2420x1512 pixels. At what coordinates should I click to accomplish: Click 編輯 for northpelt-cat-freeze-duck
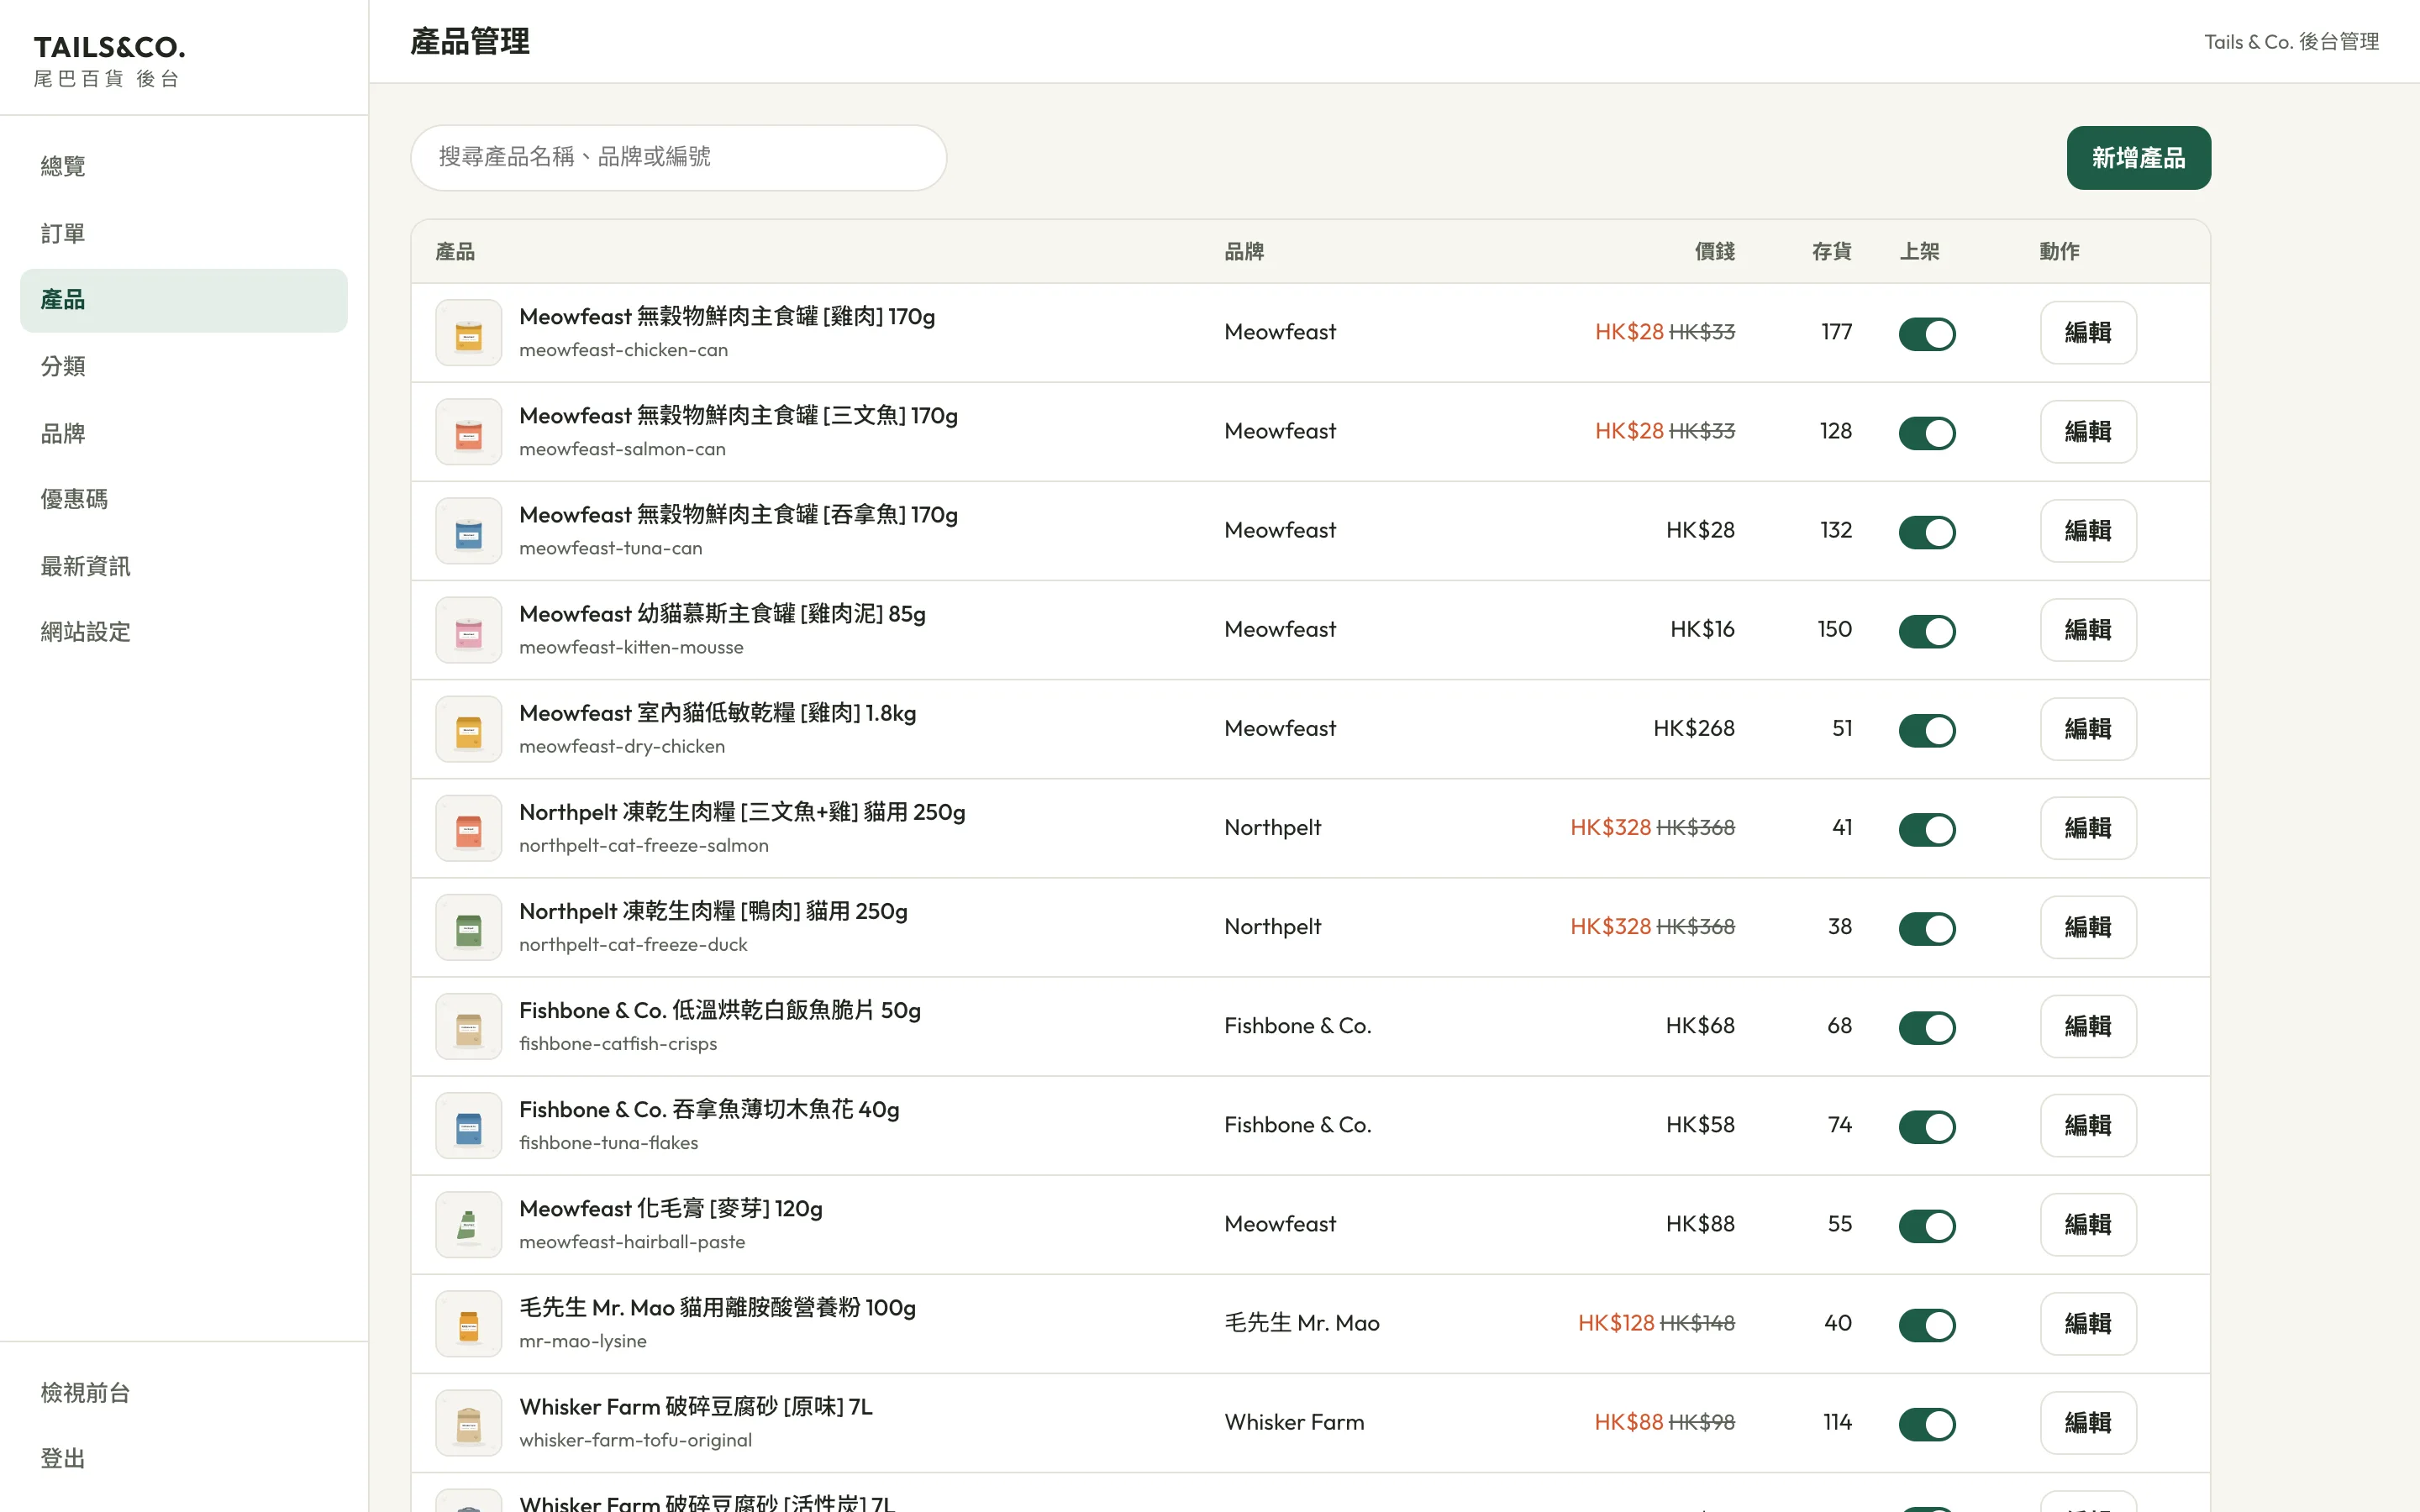[x=2088, y=927]
